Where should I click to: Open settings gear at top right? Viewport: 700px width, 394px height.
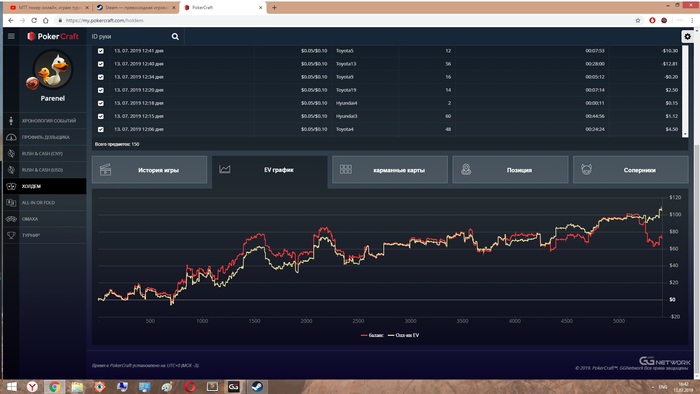pyautogui.click(x=688, y=37)
